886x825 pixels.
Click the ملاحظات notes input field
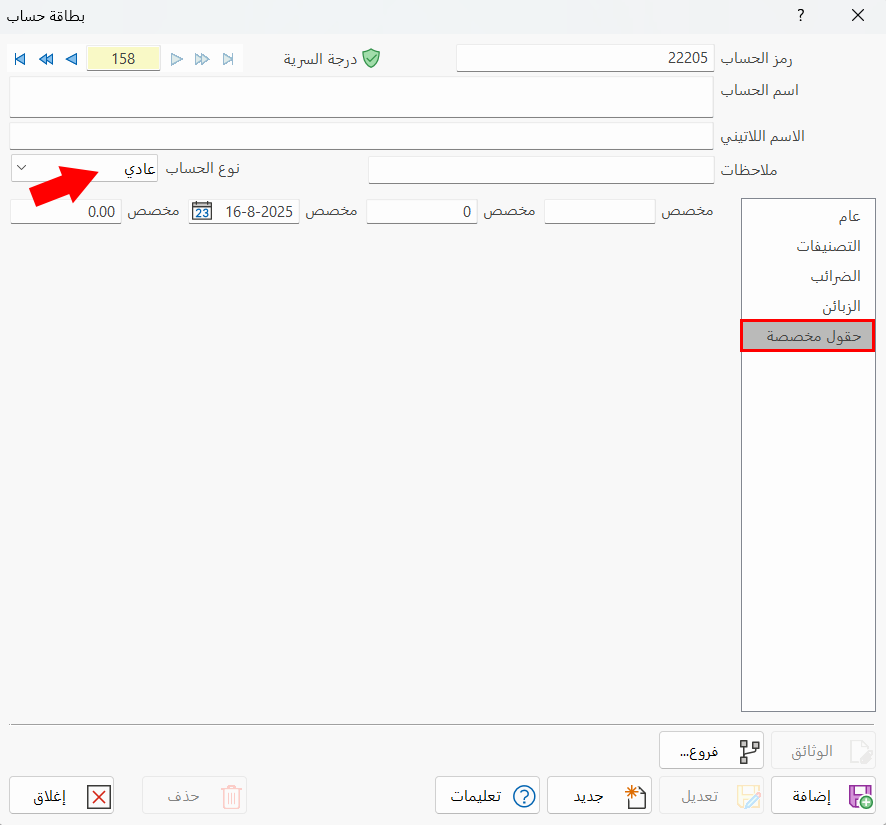click(x=541, y=171)
